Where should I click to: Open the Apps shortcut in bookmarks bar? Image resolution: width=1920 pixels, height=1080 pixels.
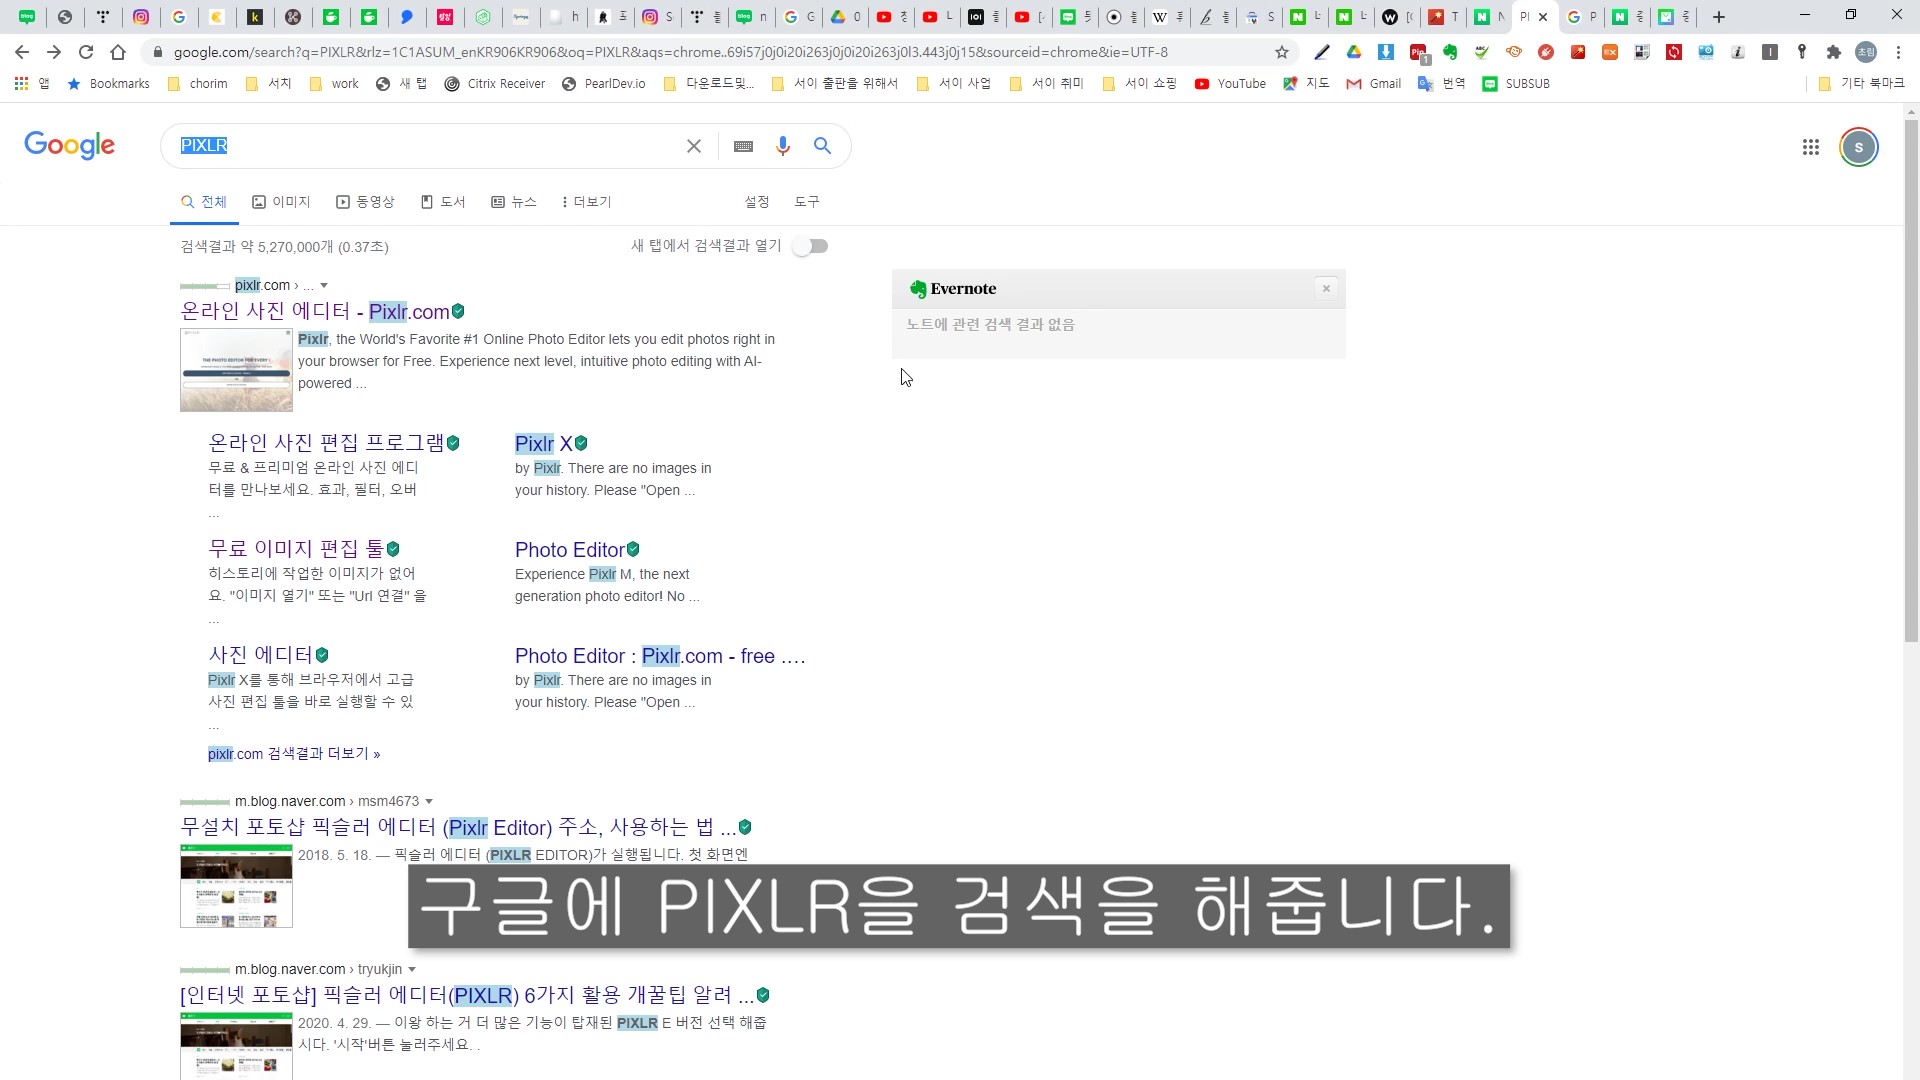(x=32, y=84)
